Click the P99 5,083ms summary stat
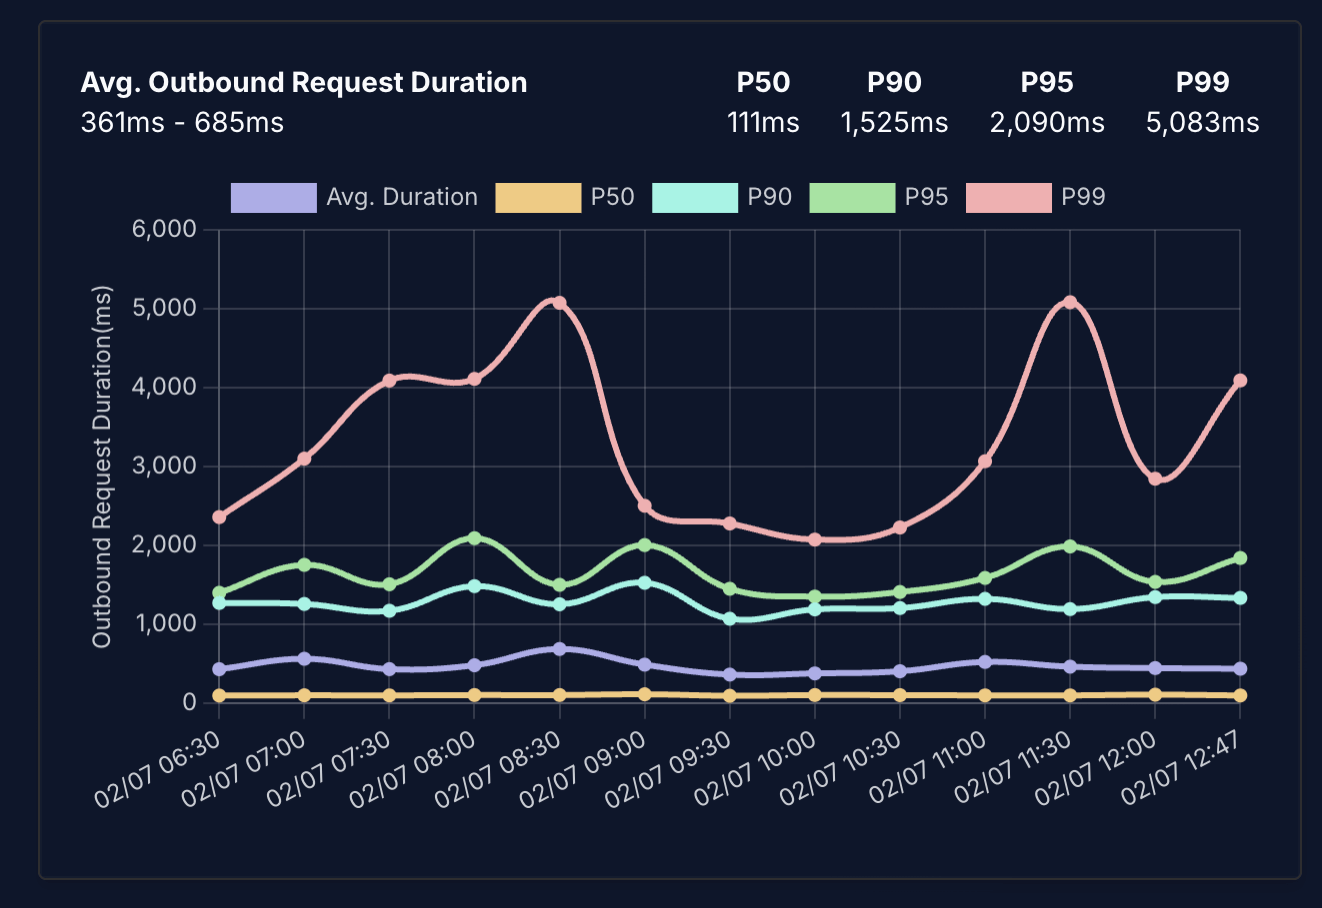 pos(1202,122)
